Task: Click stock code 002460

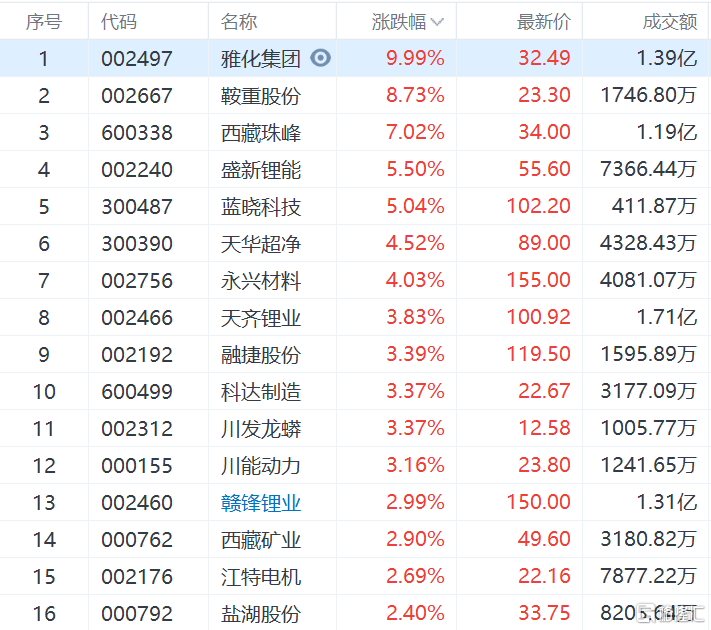Action: (137, 503)
